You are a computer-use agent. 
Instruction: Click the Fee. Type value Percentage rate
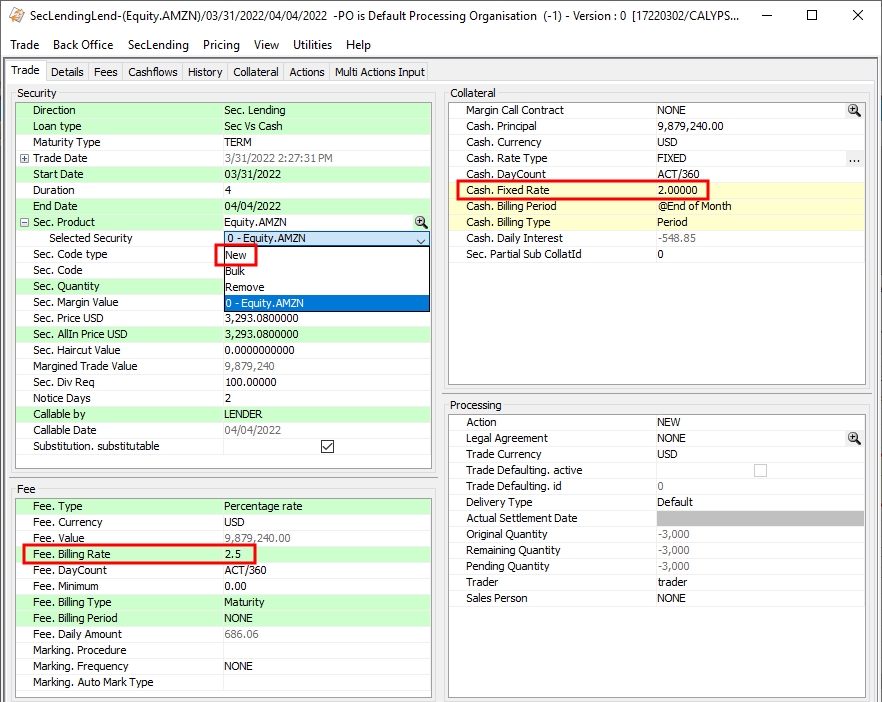tap(263, 506)
